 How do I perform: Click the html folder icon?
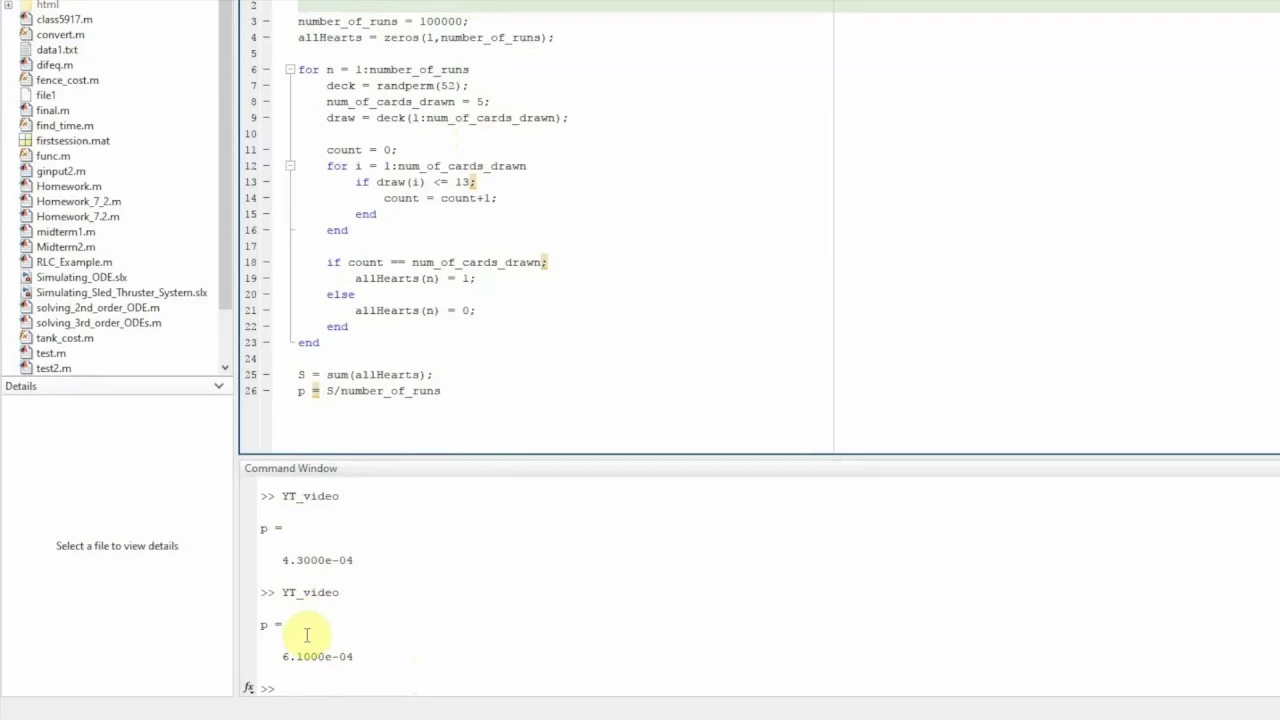tap(26, 5)
